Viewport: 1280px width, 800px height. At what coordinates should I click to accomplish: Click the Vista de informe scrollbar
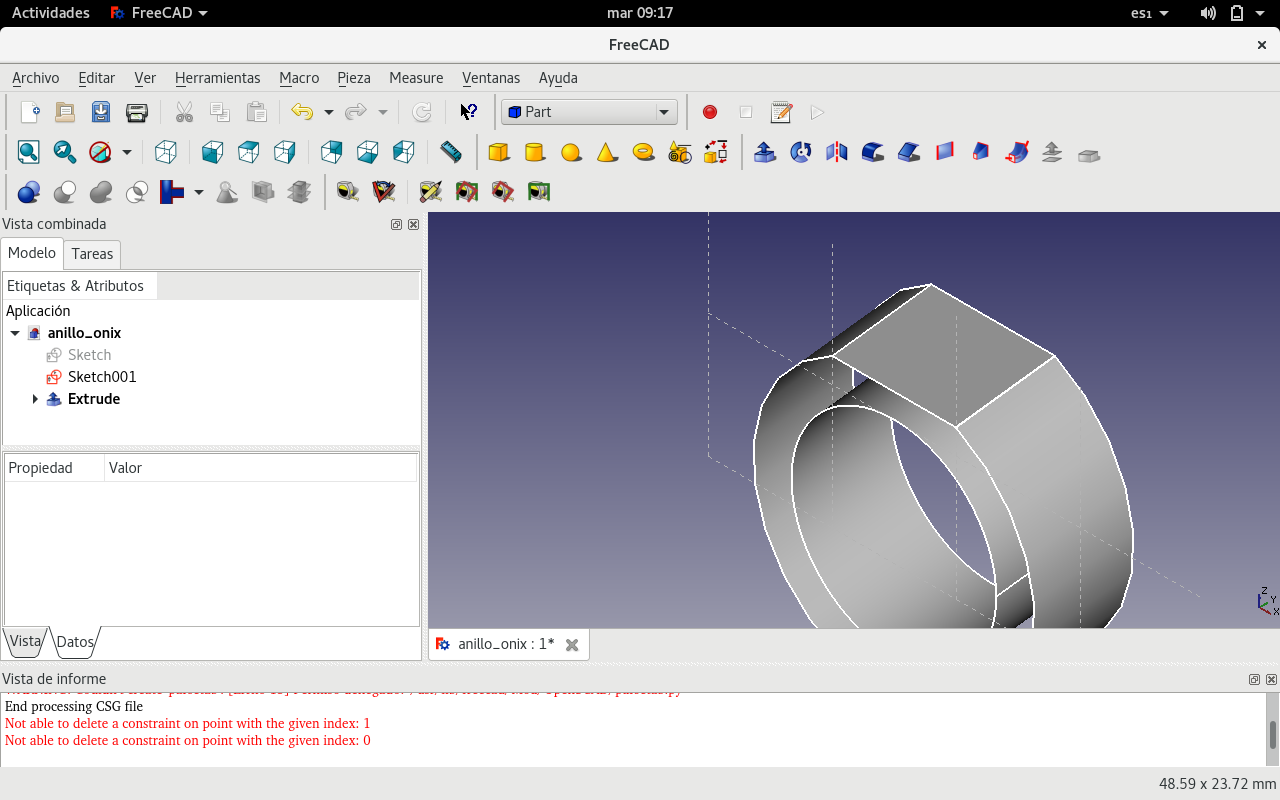coord(1272,734)
